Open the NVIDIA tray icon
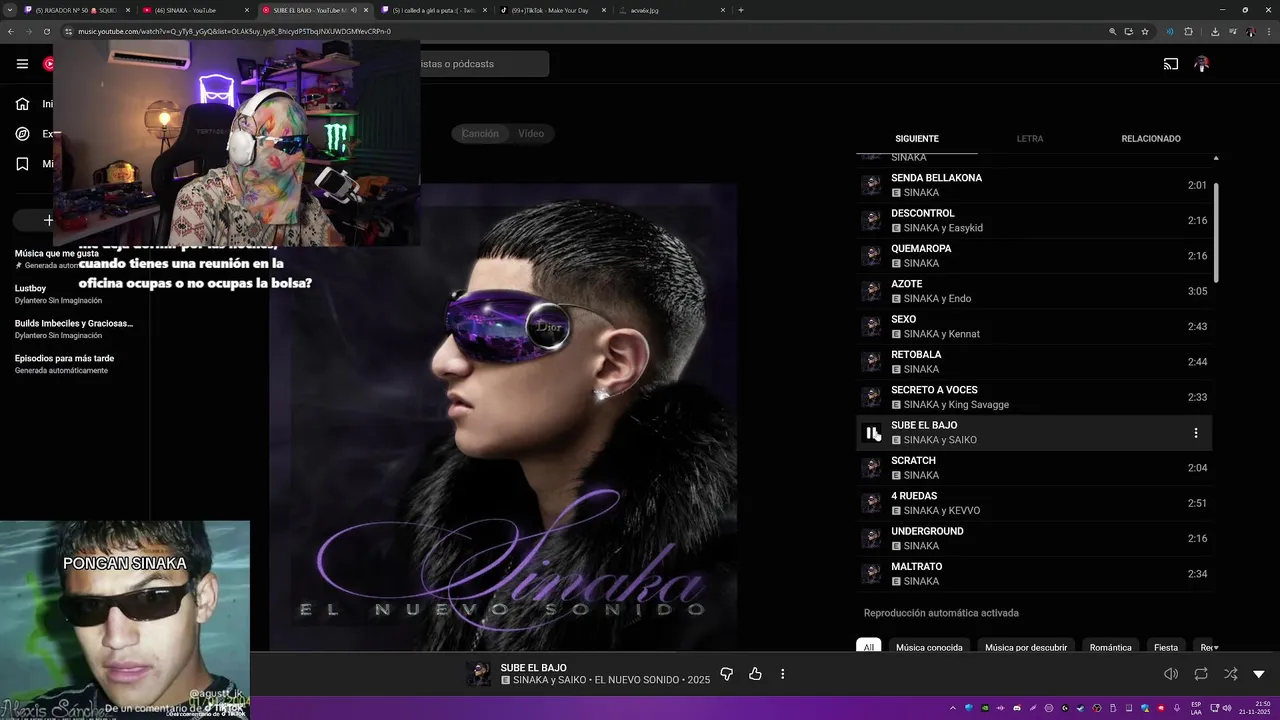This screenshot has height=720, width=1280. coord(985,708)
